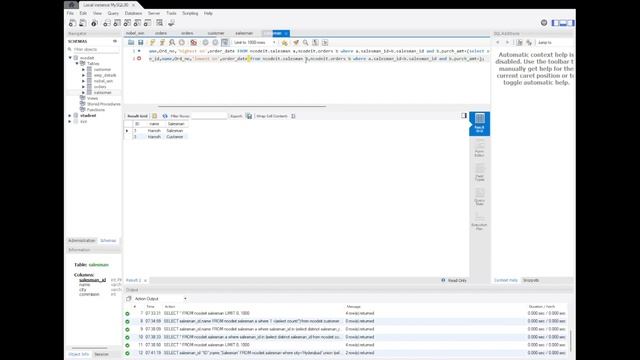The image size is (640, 360).
Task: Open the Query menu
Action: pyautogui.click(x=113, y=13)
